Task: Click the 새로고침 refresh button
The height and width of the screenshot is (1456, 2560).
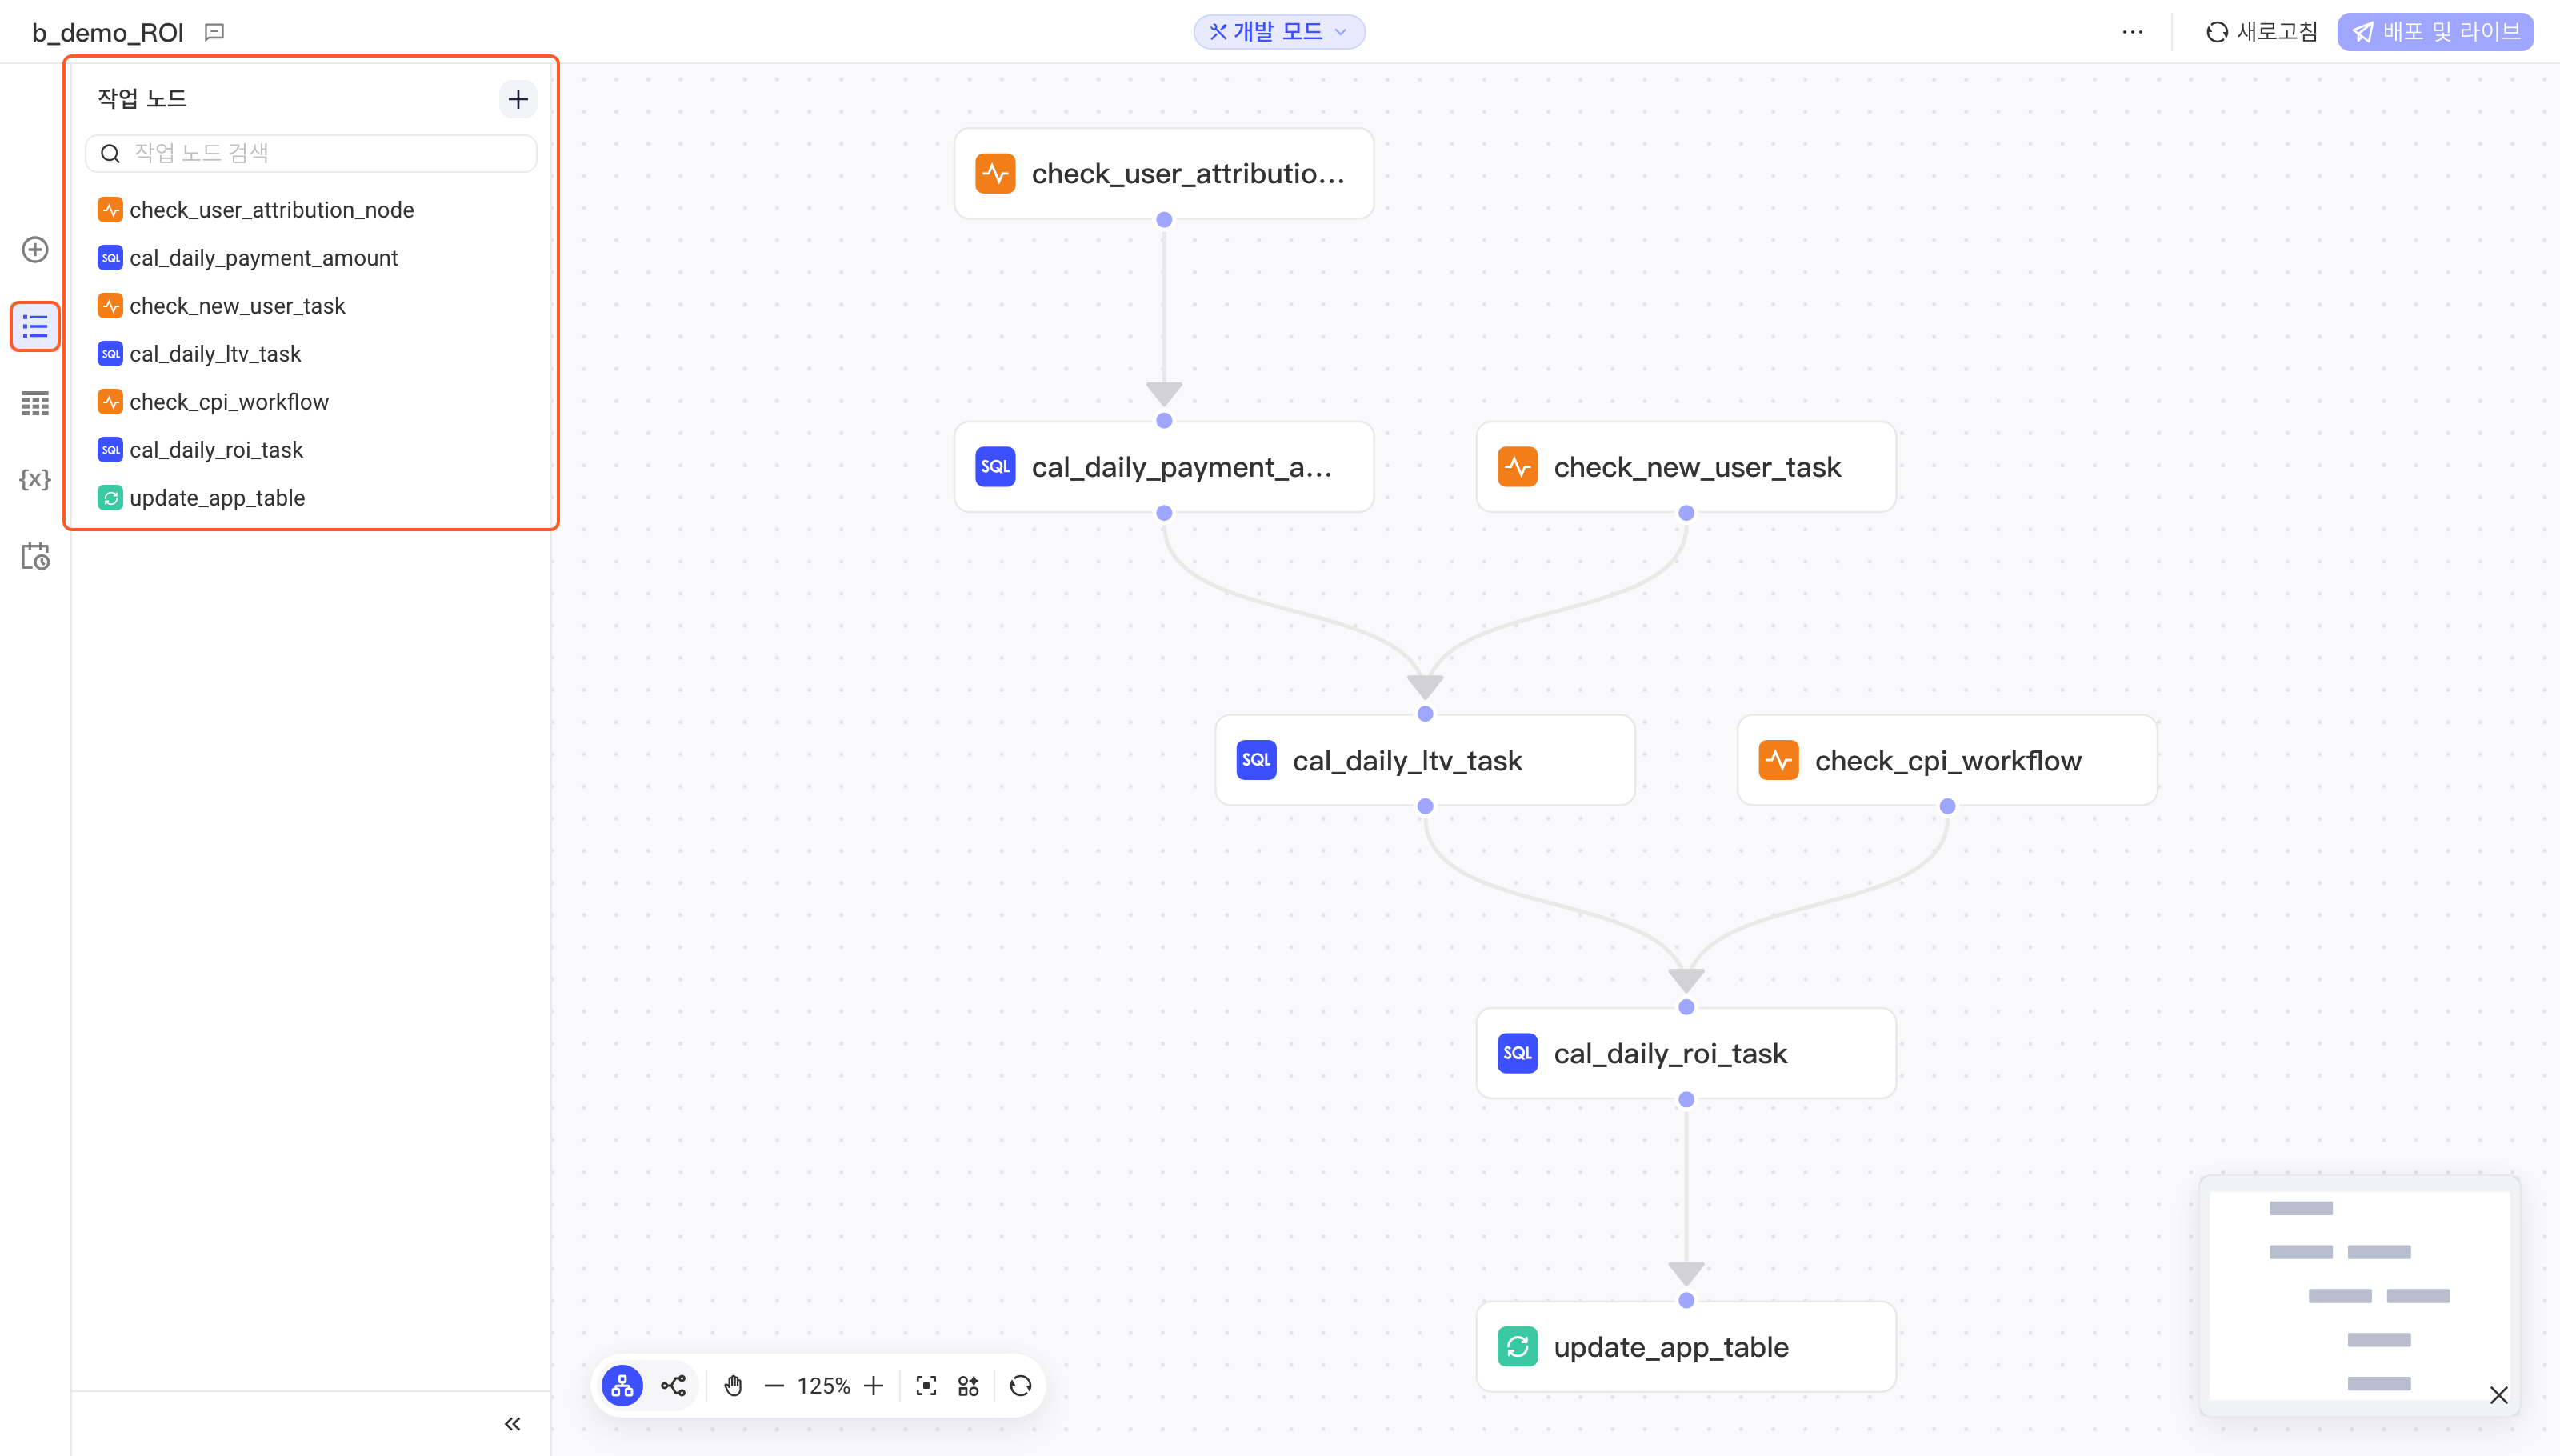Action: (2261, 32)
